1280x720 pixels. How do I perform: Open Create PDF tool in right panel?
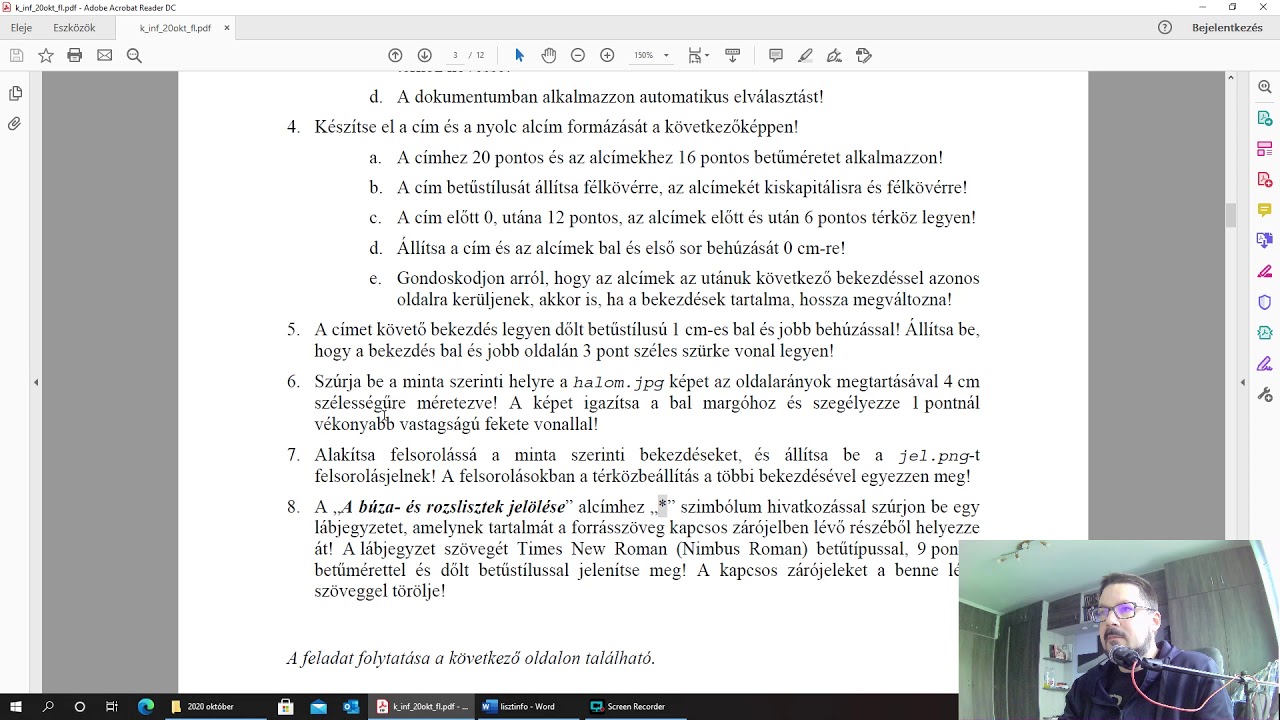coord(1265,180)
